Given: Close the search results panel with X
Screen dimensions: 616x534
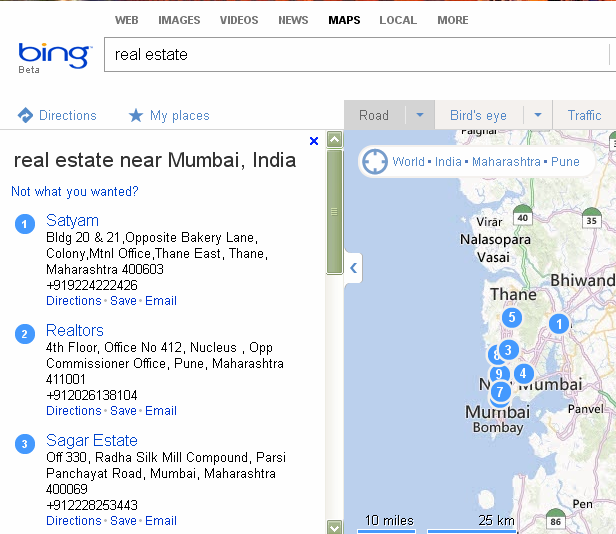Looking at the screenshot, I should [314, 141].
